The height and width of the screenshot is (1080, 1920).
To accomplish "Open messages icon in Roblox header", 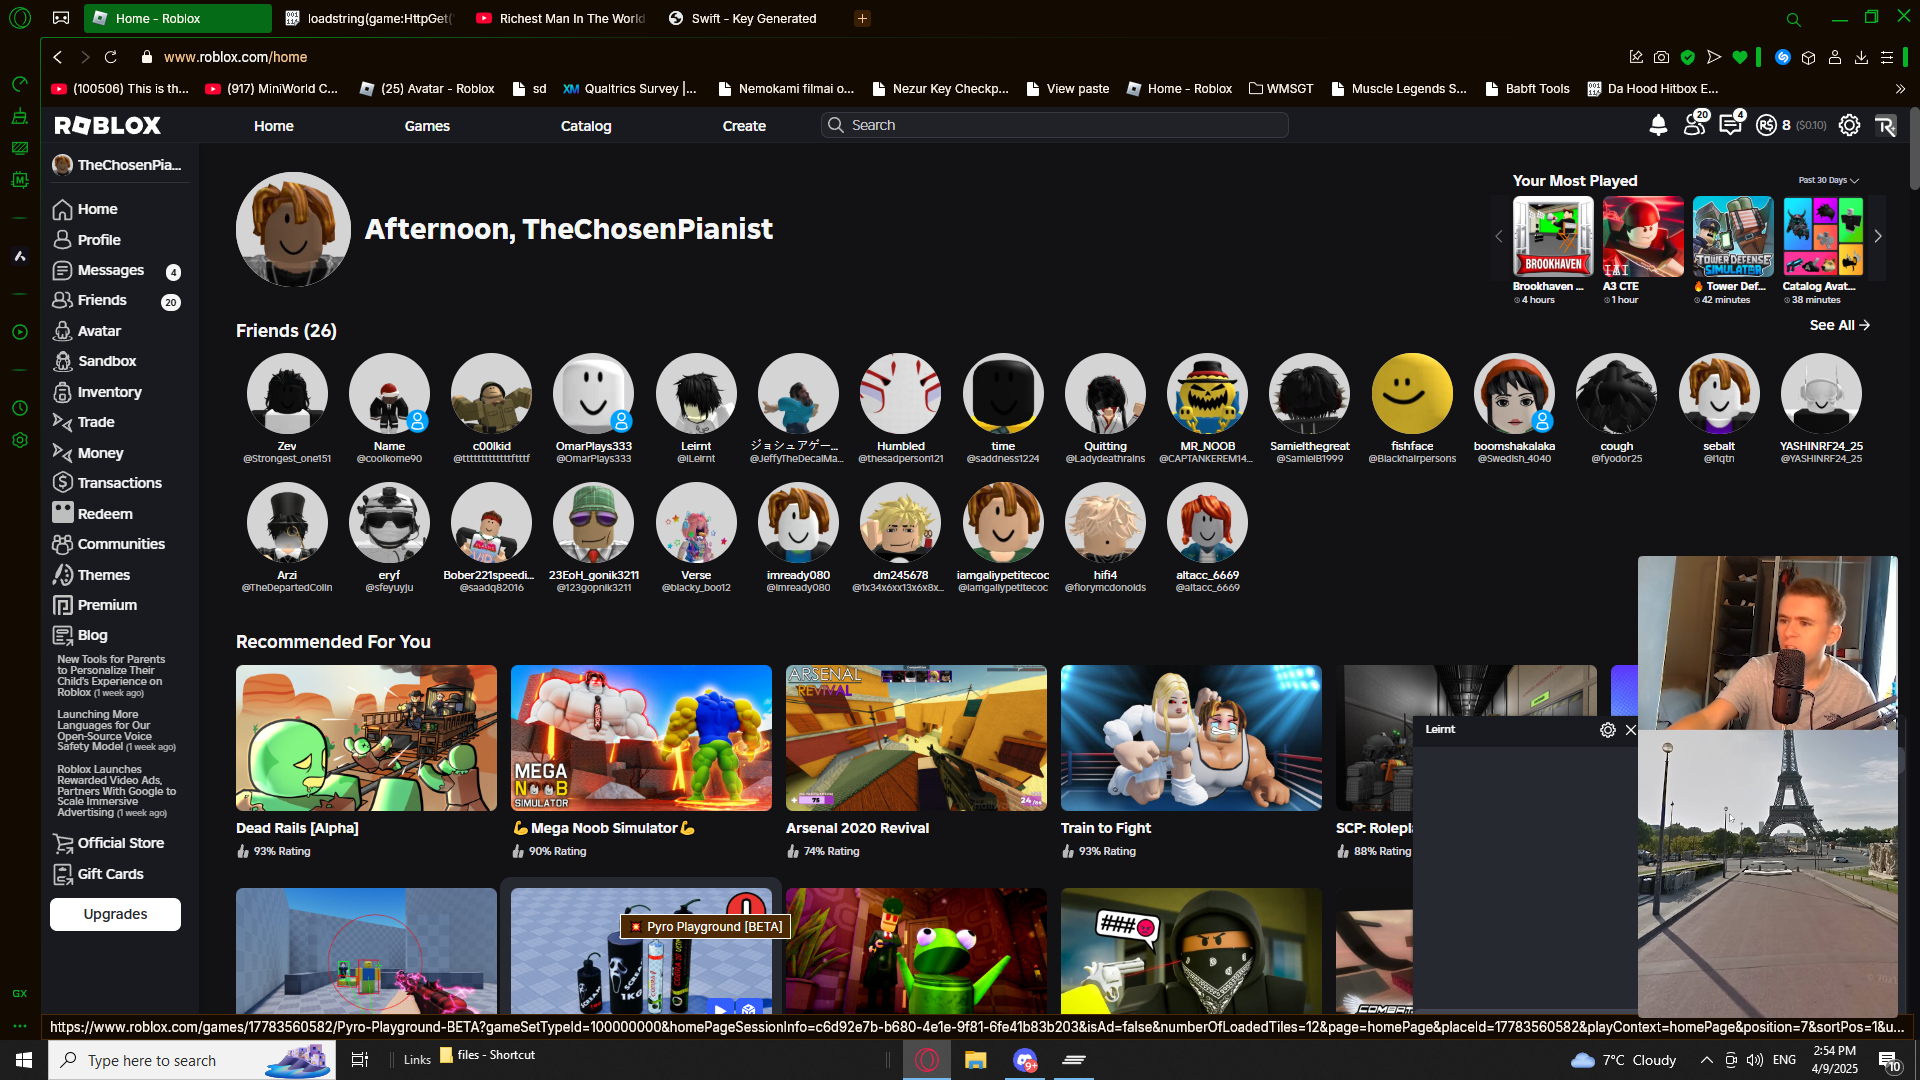I will (1730, 125).
